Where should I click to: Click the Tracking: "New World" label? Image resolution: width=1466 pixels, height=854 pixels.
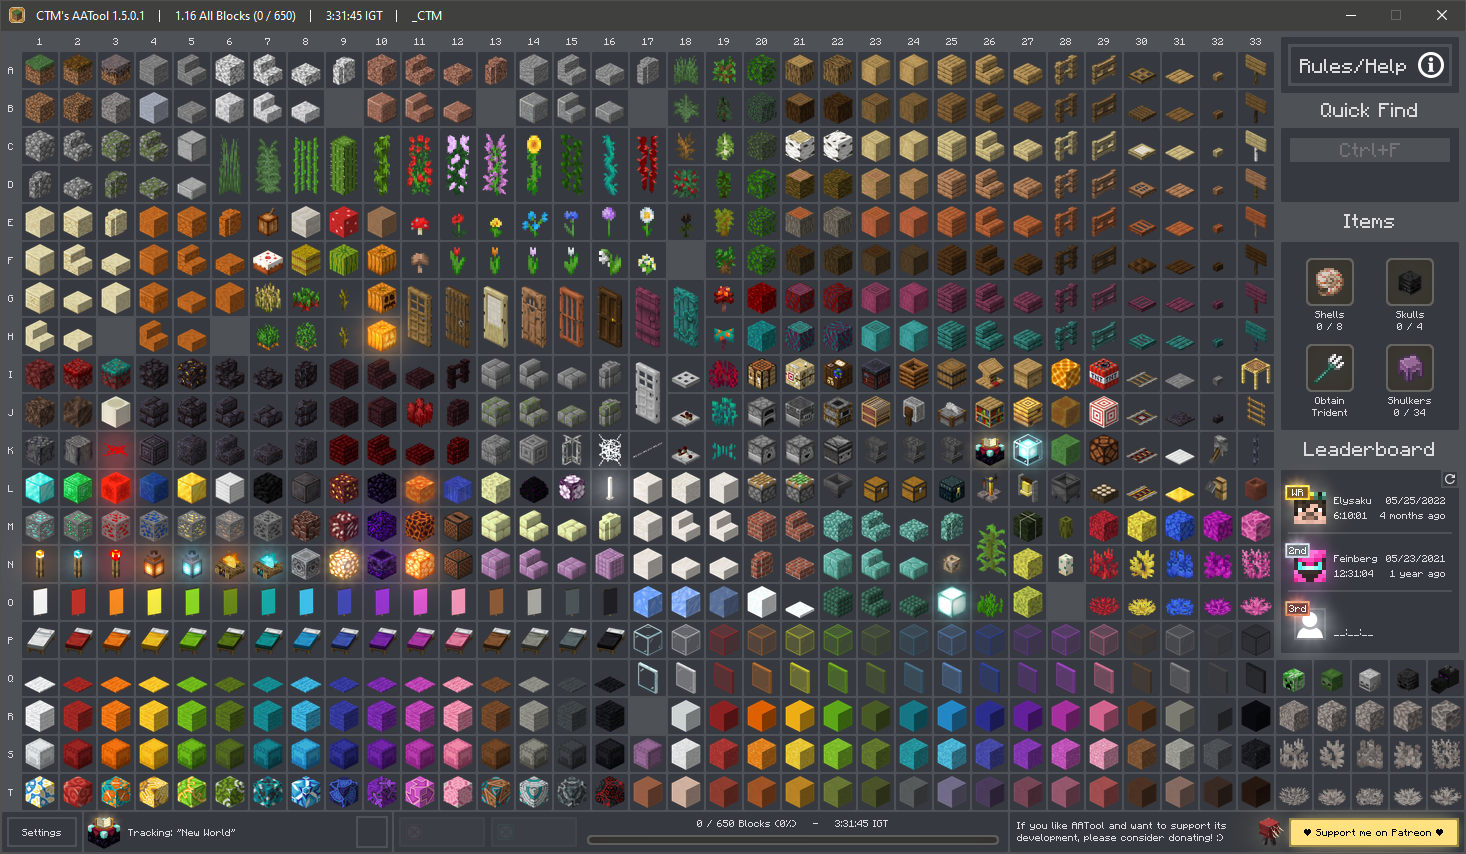[181, 832]
